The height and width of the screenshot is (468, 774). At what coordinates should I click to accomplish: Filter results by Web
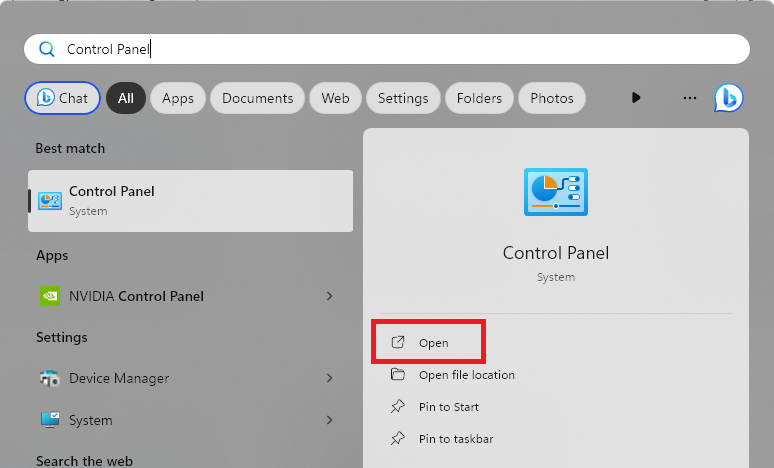click(x=335, y=98)
